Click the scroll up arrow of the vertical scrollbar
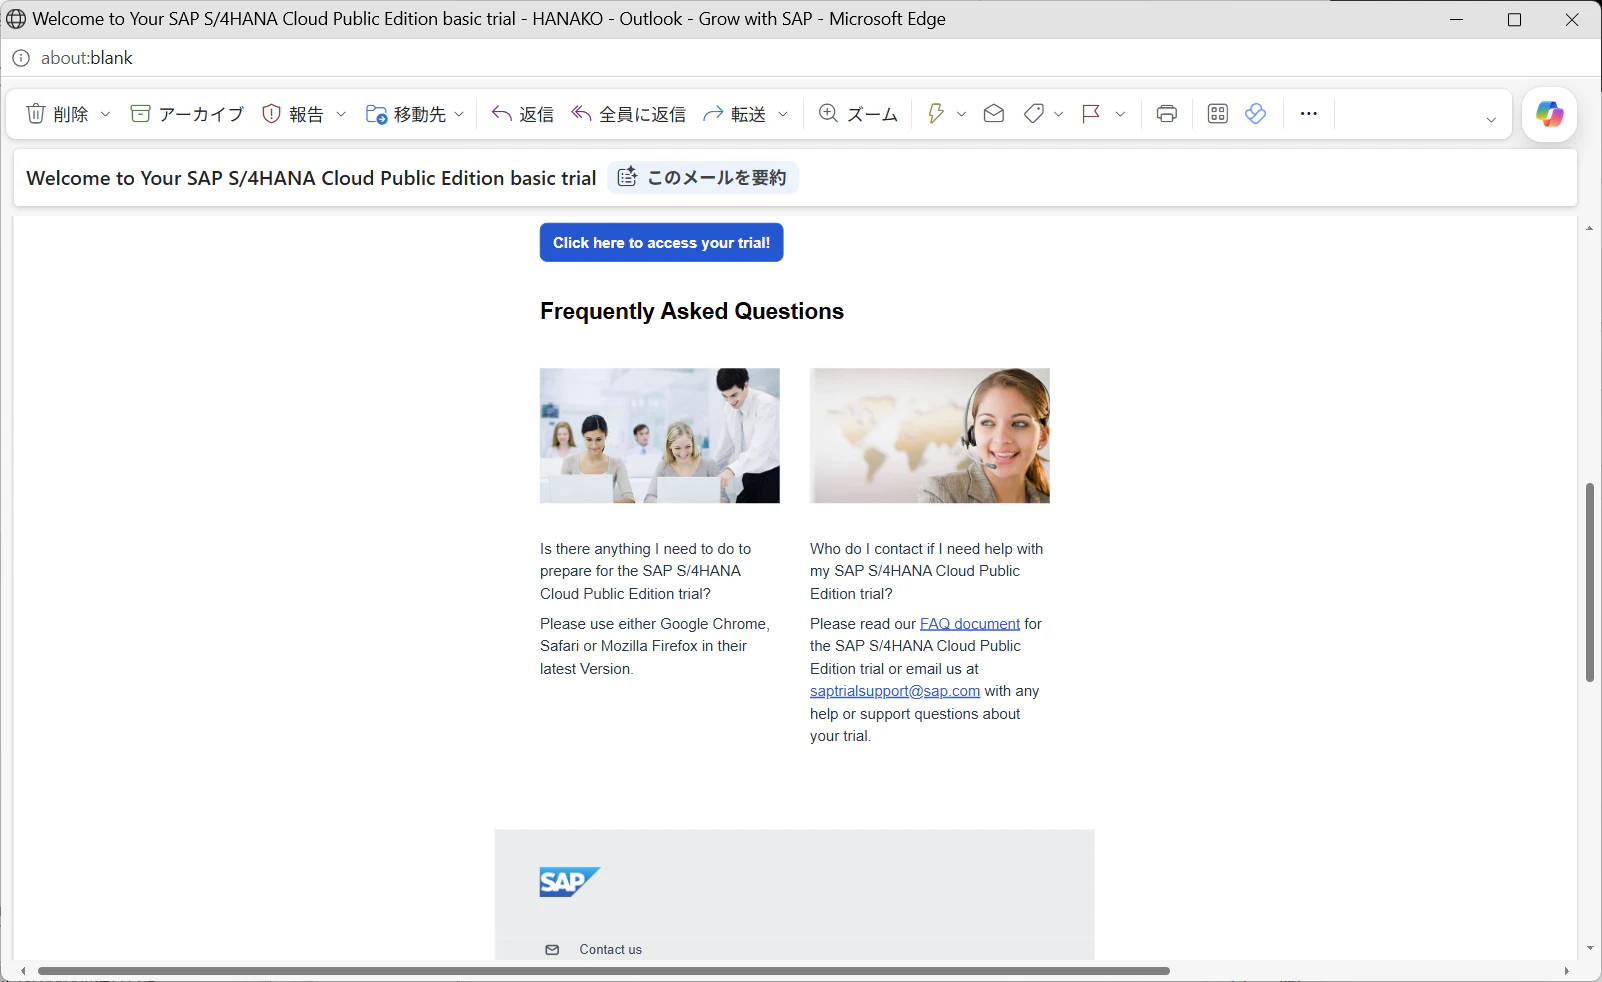 pos(1590,229)
